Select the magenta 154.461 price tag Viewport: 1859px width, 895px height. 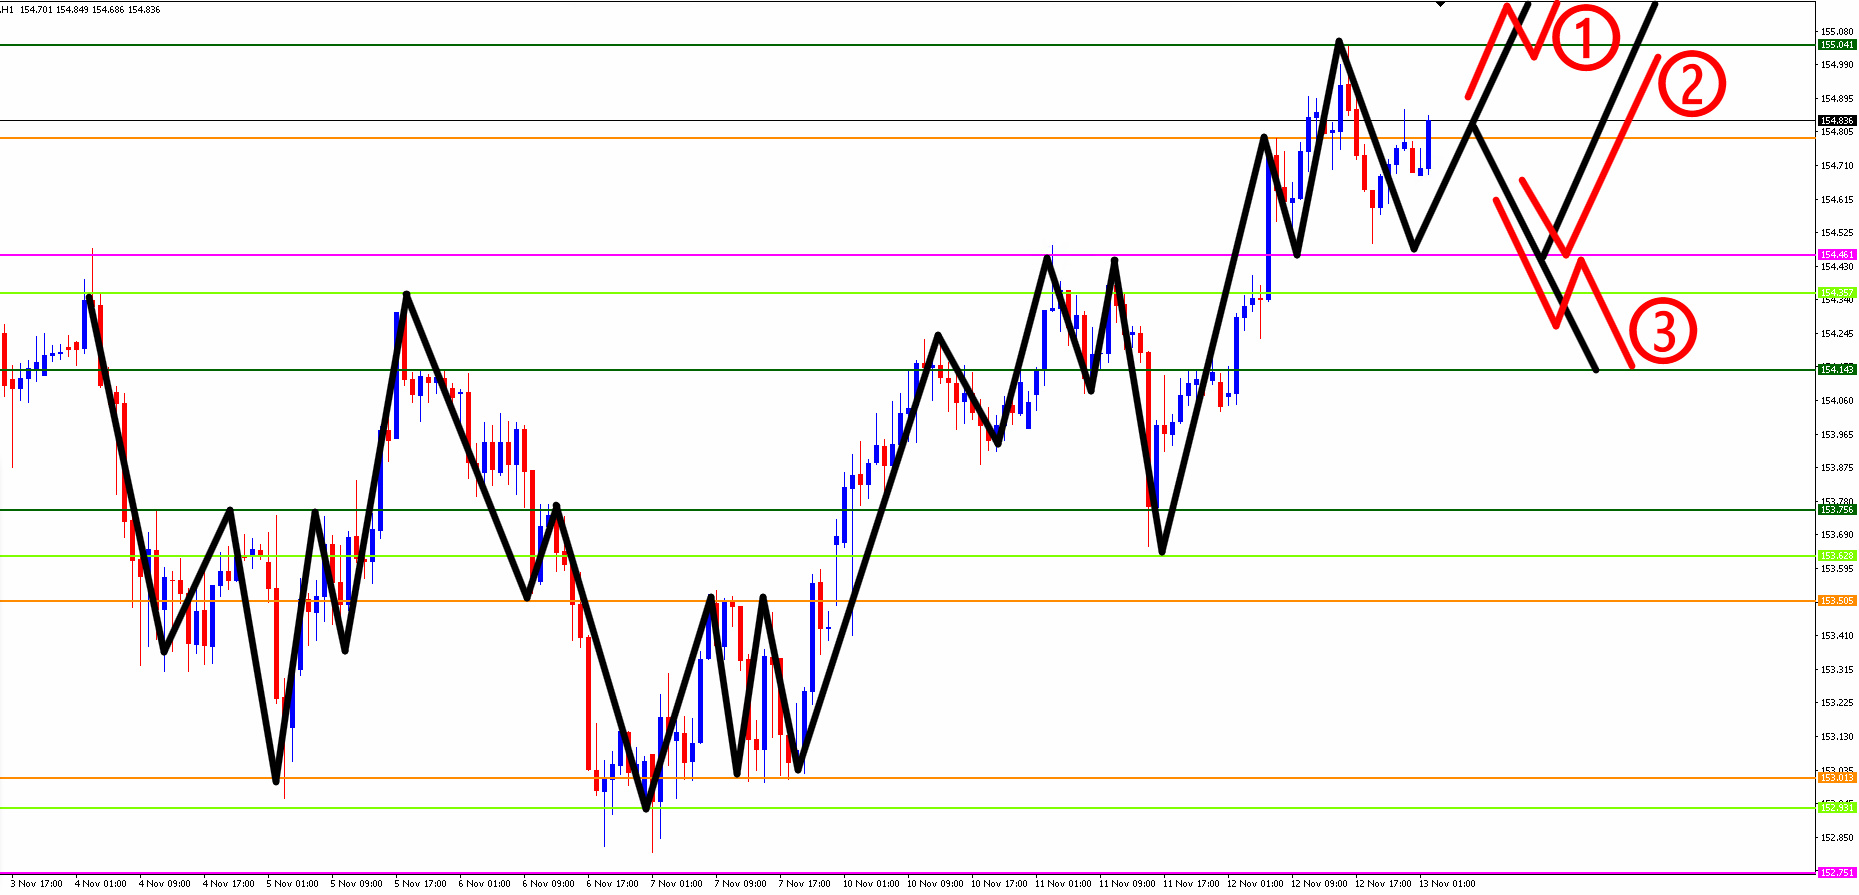pyautogui.click(x=1837, y=255)
